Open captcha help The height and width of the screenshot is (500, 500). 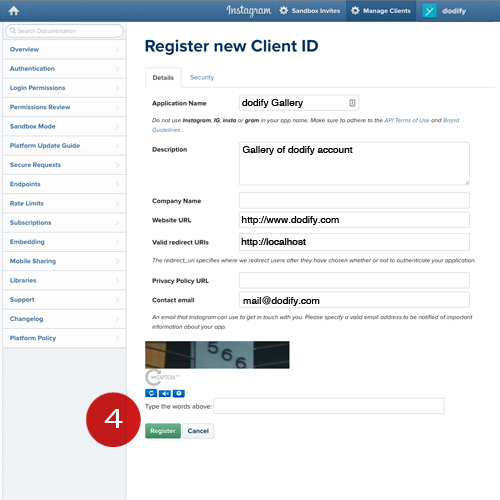[x=179, y=394]
